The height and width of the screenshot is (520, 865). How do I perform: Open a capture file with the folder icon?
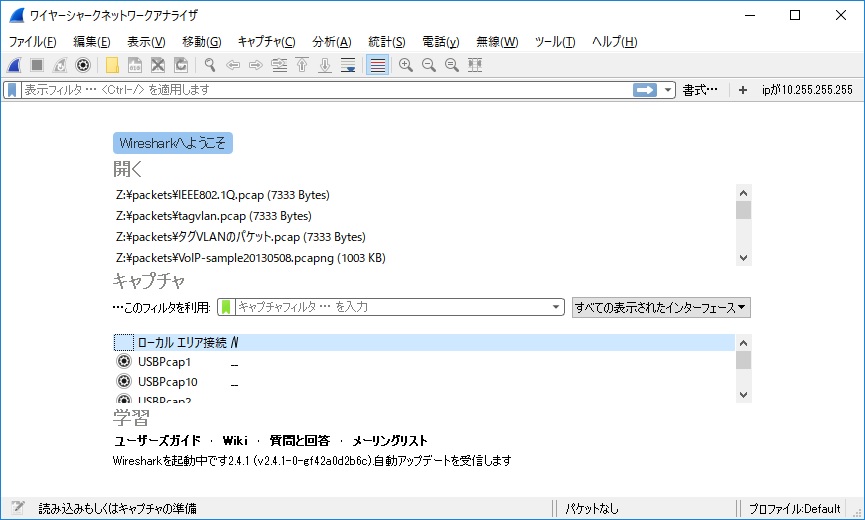click(112, 65)
